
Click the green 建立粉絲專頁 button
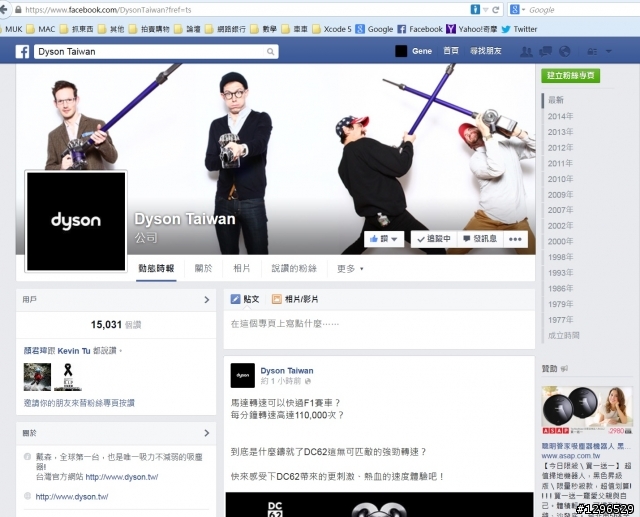[571, 75]
